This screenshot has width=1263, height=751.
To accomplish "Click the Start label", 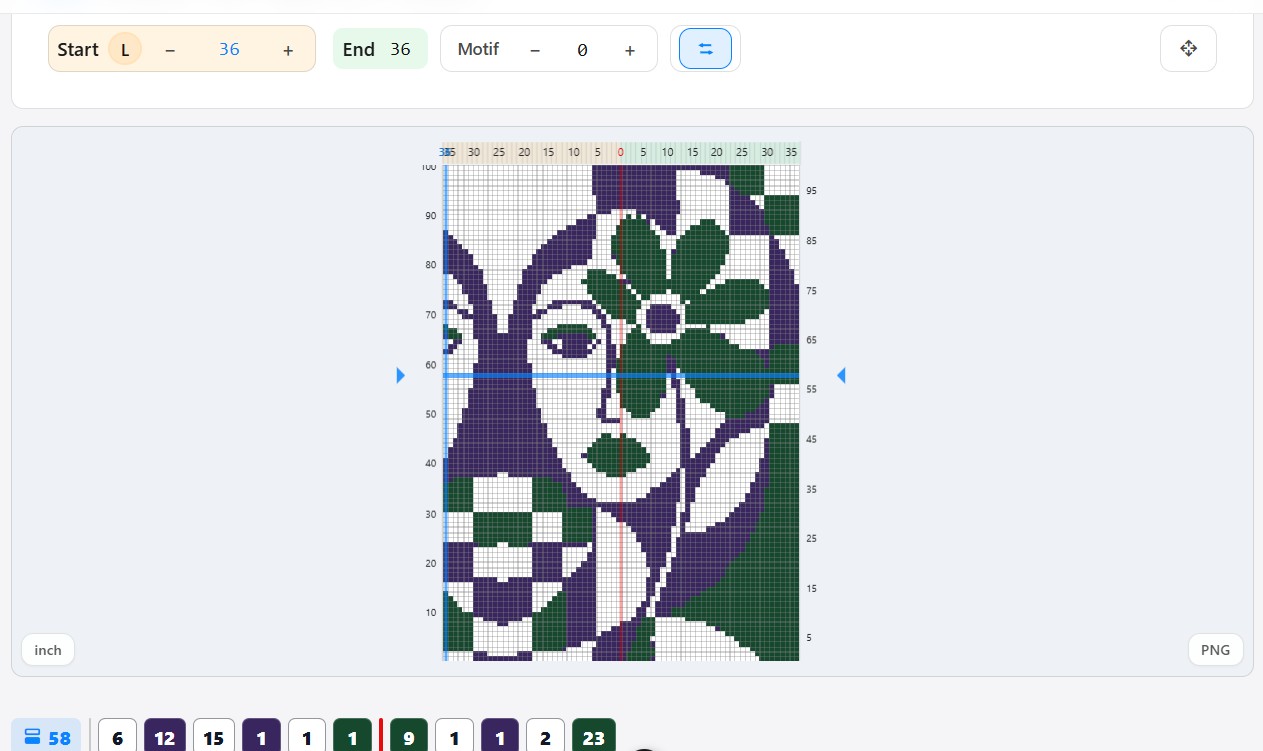I will [78, 49].
